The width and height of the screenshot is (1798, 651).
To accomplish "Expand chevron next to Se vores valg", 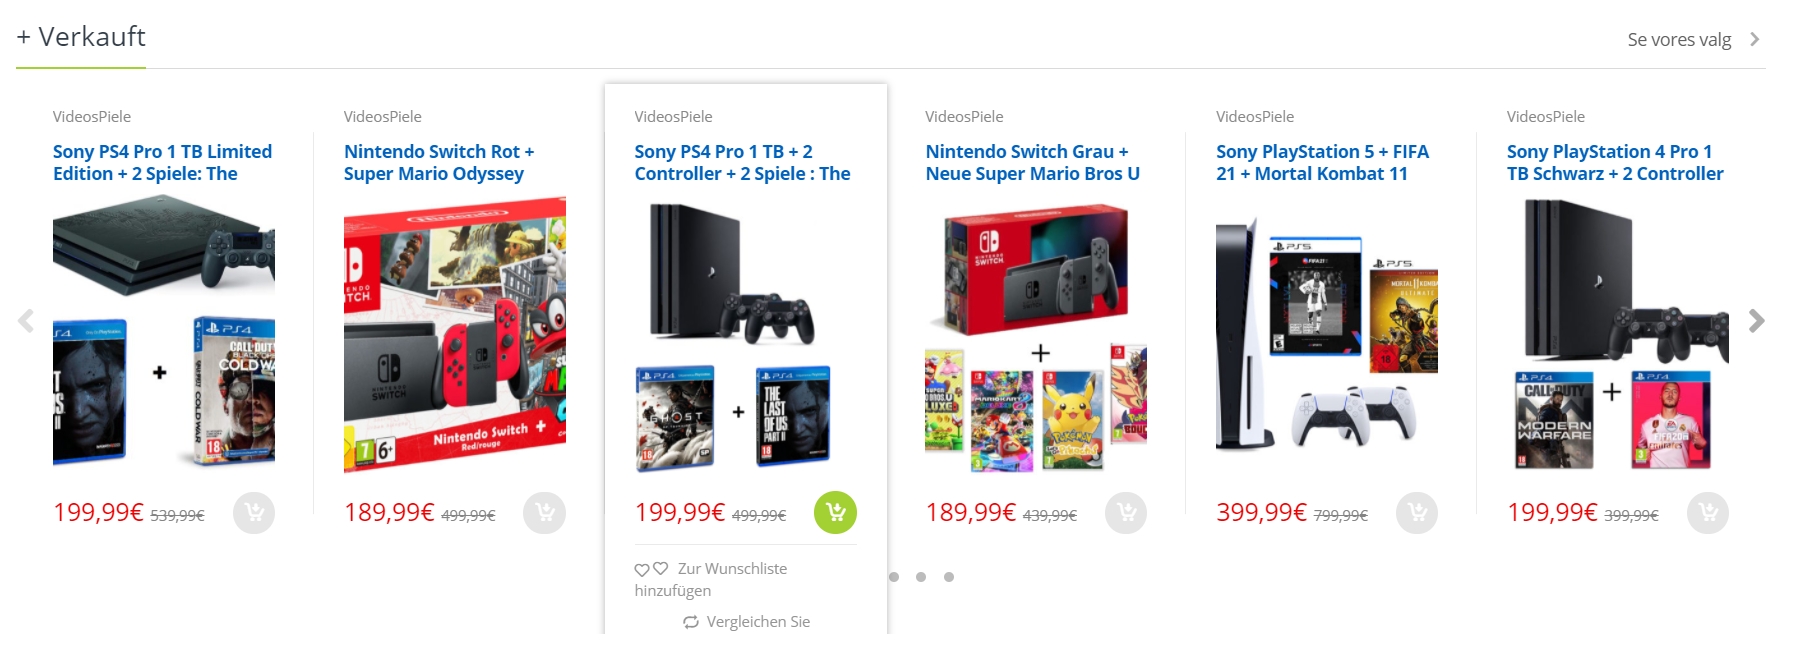I will 1755,39.
